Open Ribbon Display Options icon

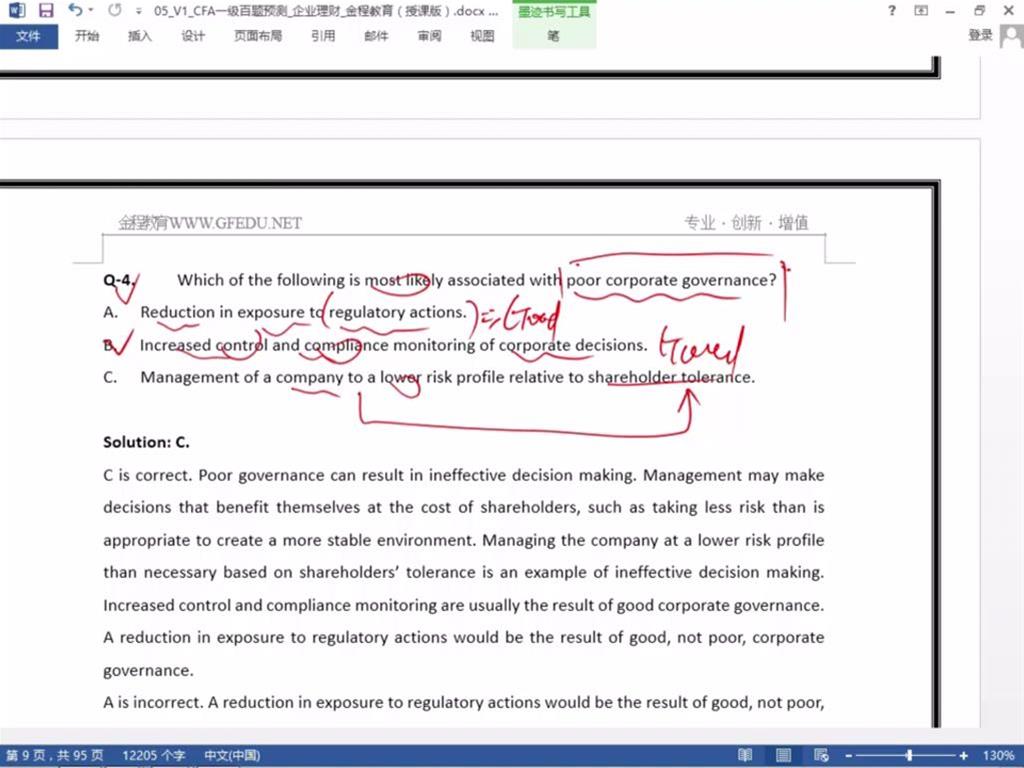coord(921,10)
